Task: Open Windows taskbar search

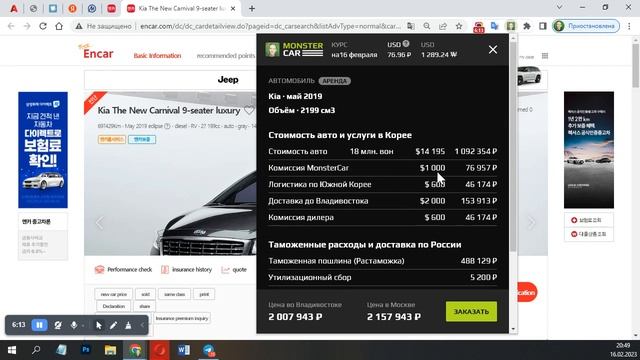Action: click(x=36, y=350)
